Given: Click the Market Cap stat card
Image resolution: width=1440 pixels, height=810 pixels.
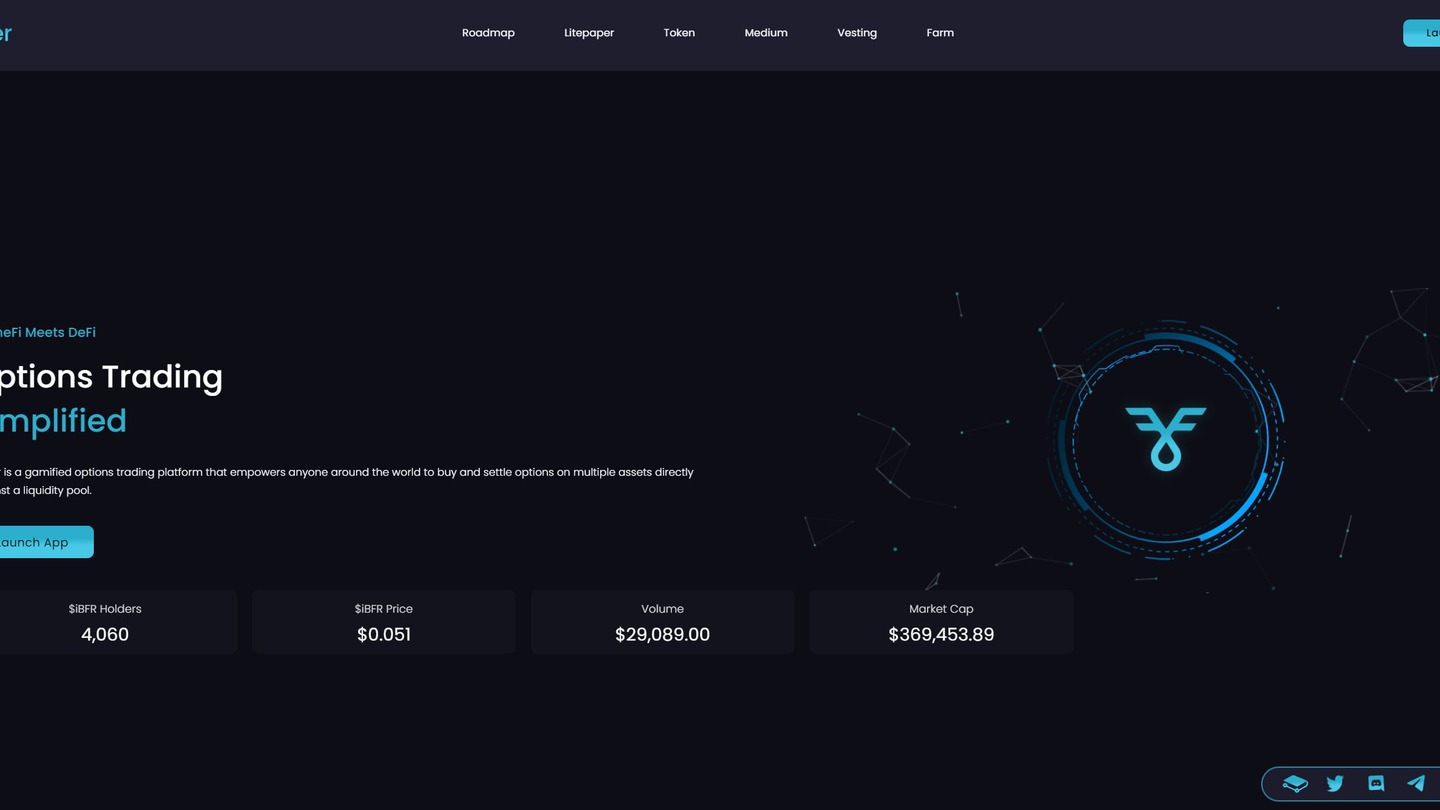Looking at the screenshot, I should 941,622.
